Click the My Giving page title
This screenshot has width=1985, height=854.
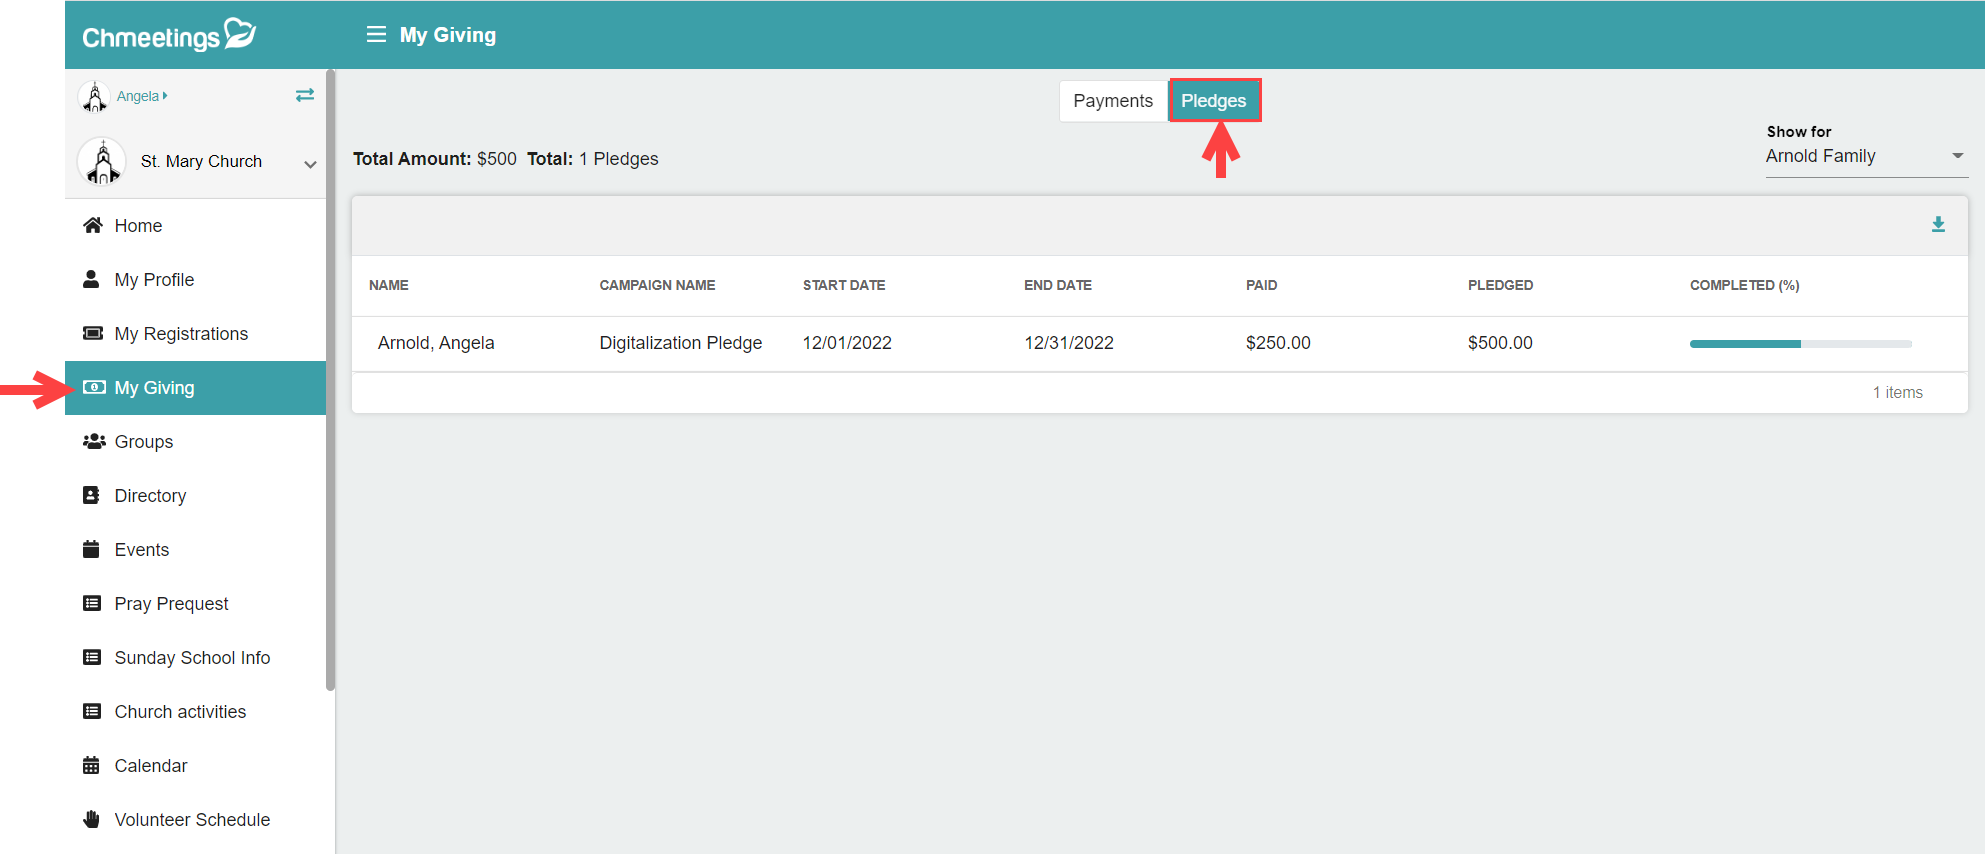(448, 35)
